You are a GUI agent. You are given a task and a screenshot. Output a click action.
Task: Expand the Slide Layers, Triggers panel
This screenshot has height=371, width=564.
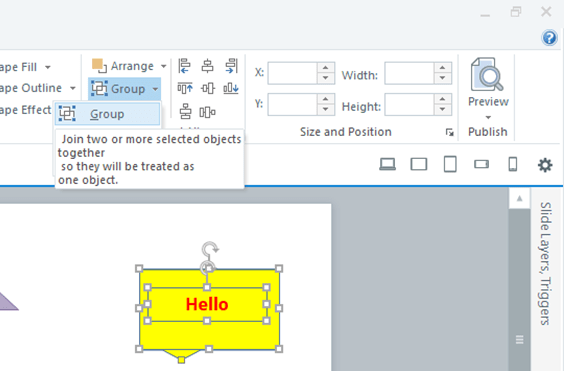coord(546,263)
